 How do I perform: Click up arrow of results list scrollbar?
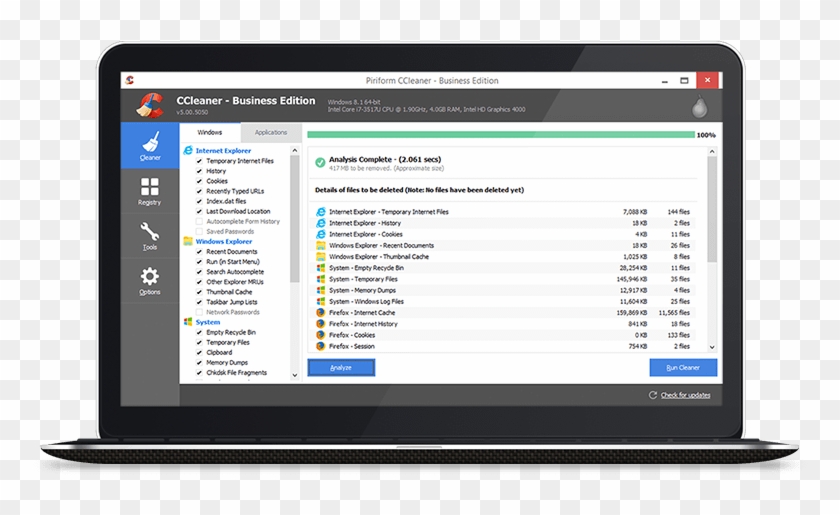pyautogui.click(x=712, y=152)
